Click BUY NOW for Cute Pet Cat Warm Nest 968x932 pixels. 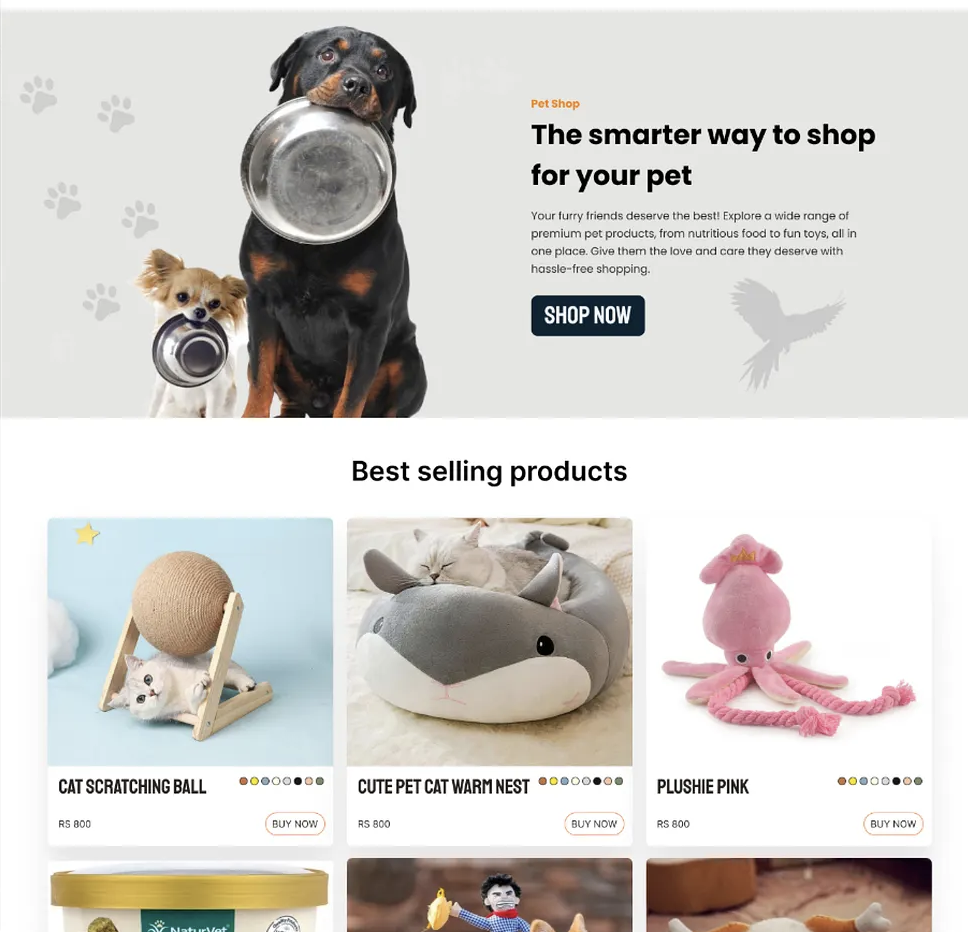pyautogui.click(x=594, y=823)
